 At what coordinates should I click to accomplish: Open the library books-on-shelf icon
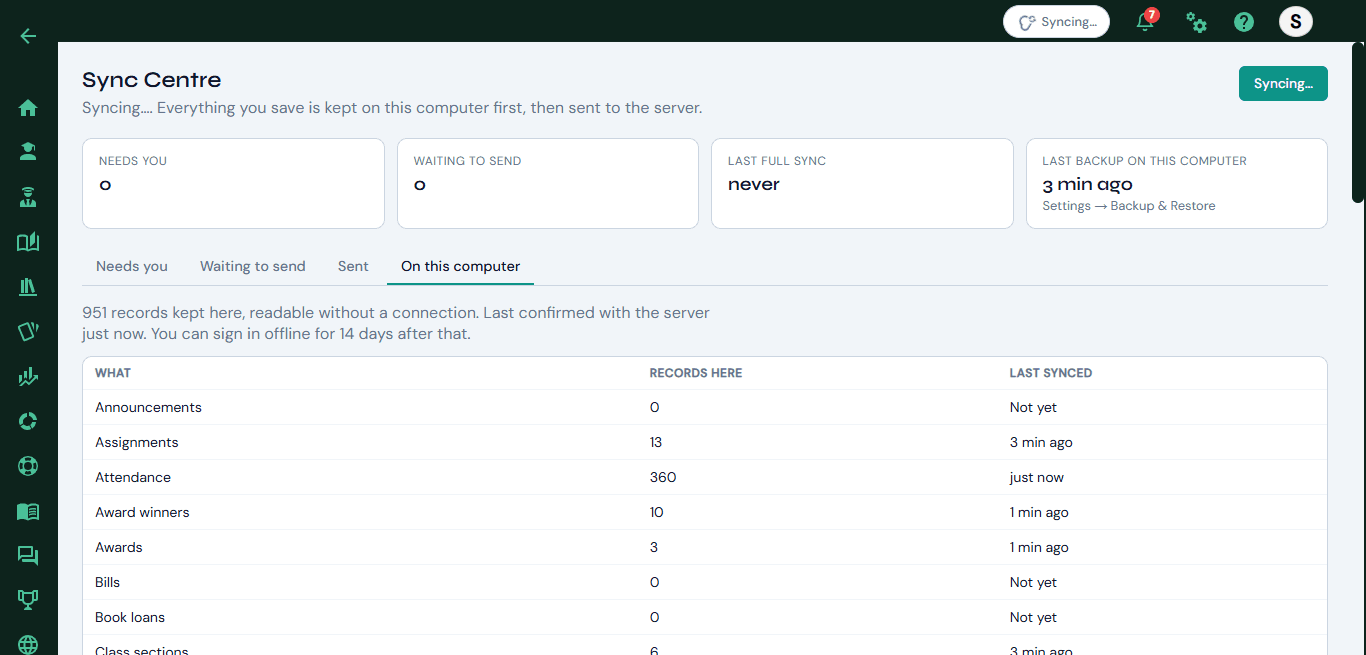click(28, 287)
